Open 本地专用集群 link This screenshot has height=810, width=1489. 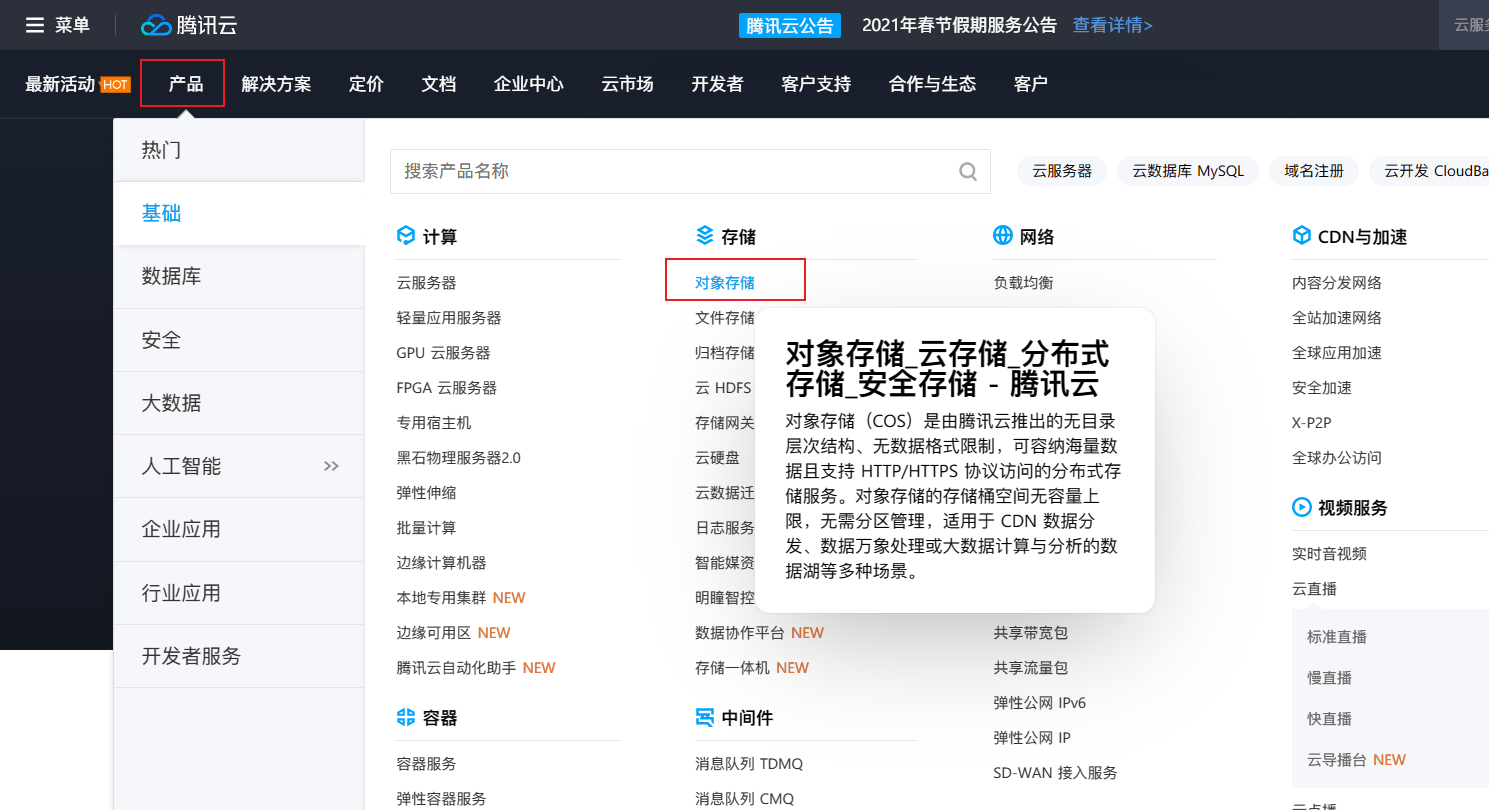pos(441,598)
